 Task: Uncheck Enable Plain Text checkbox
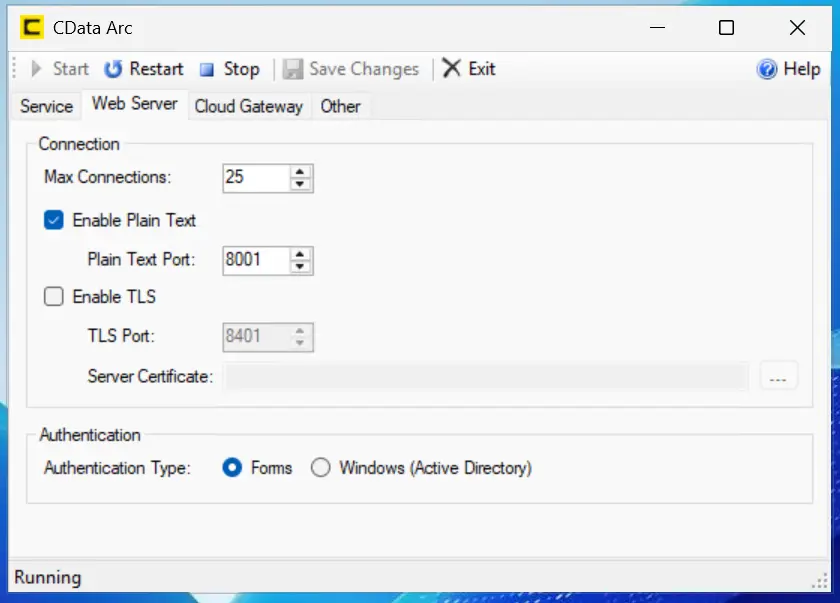54,220
